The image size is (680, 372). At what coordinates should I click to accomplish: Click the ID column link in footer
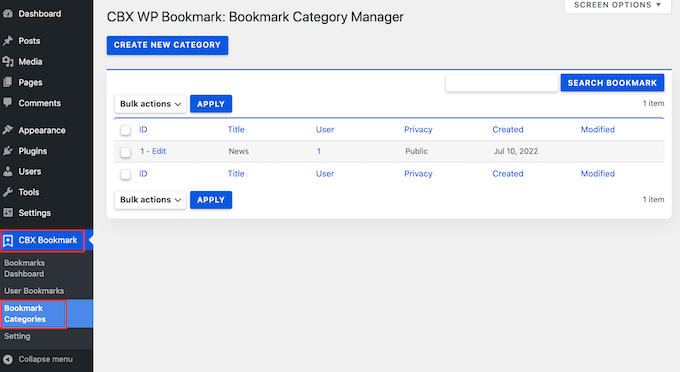[x=143, y=174]
